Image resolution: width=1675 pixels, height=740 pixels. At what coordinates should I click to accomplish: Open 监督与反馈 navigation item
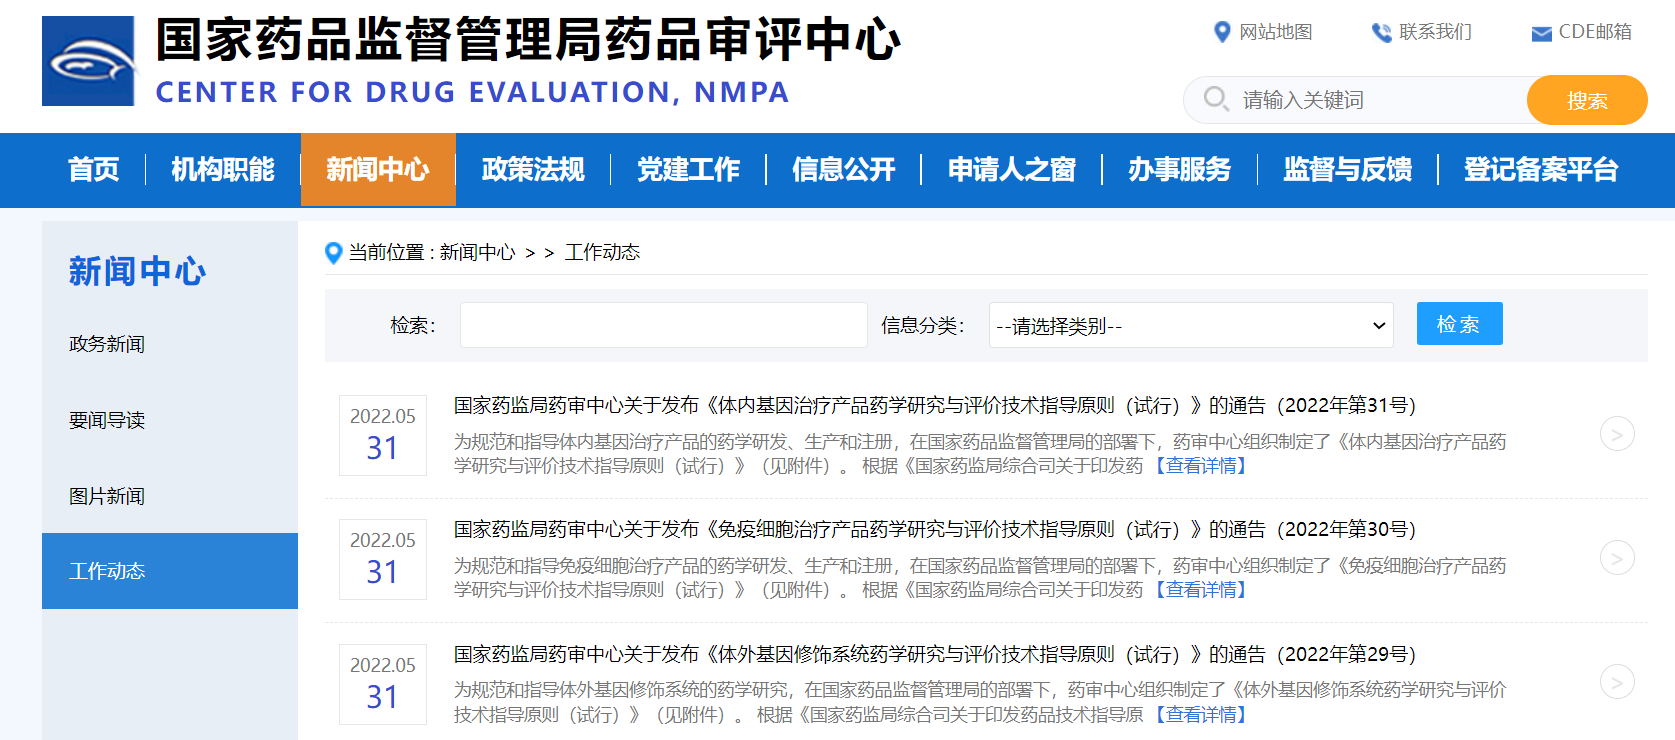pos(1347,170)
